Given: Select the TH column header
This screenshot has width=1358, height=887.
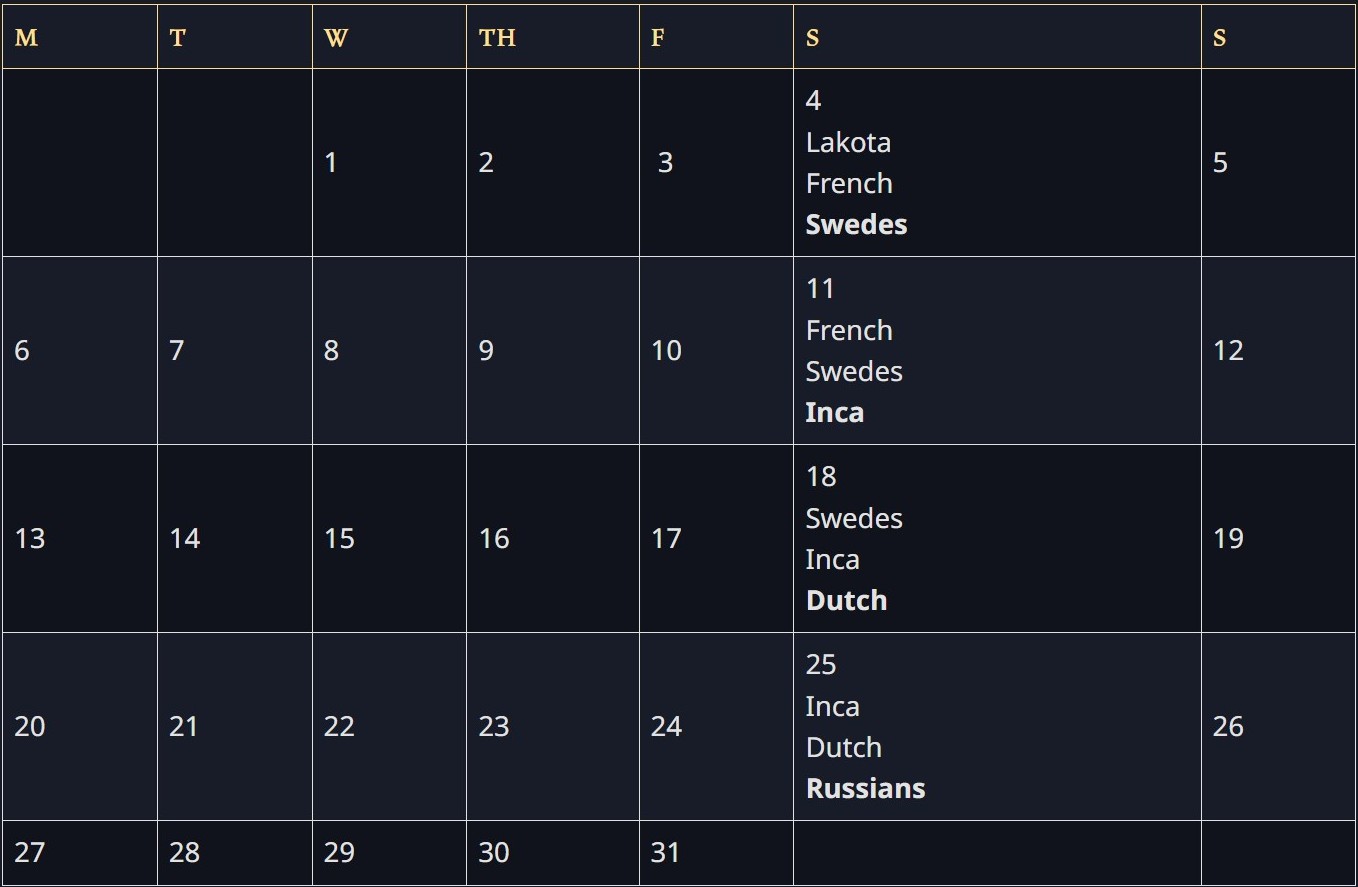Looking at the screenshot, I should coord(497,38).
